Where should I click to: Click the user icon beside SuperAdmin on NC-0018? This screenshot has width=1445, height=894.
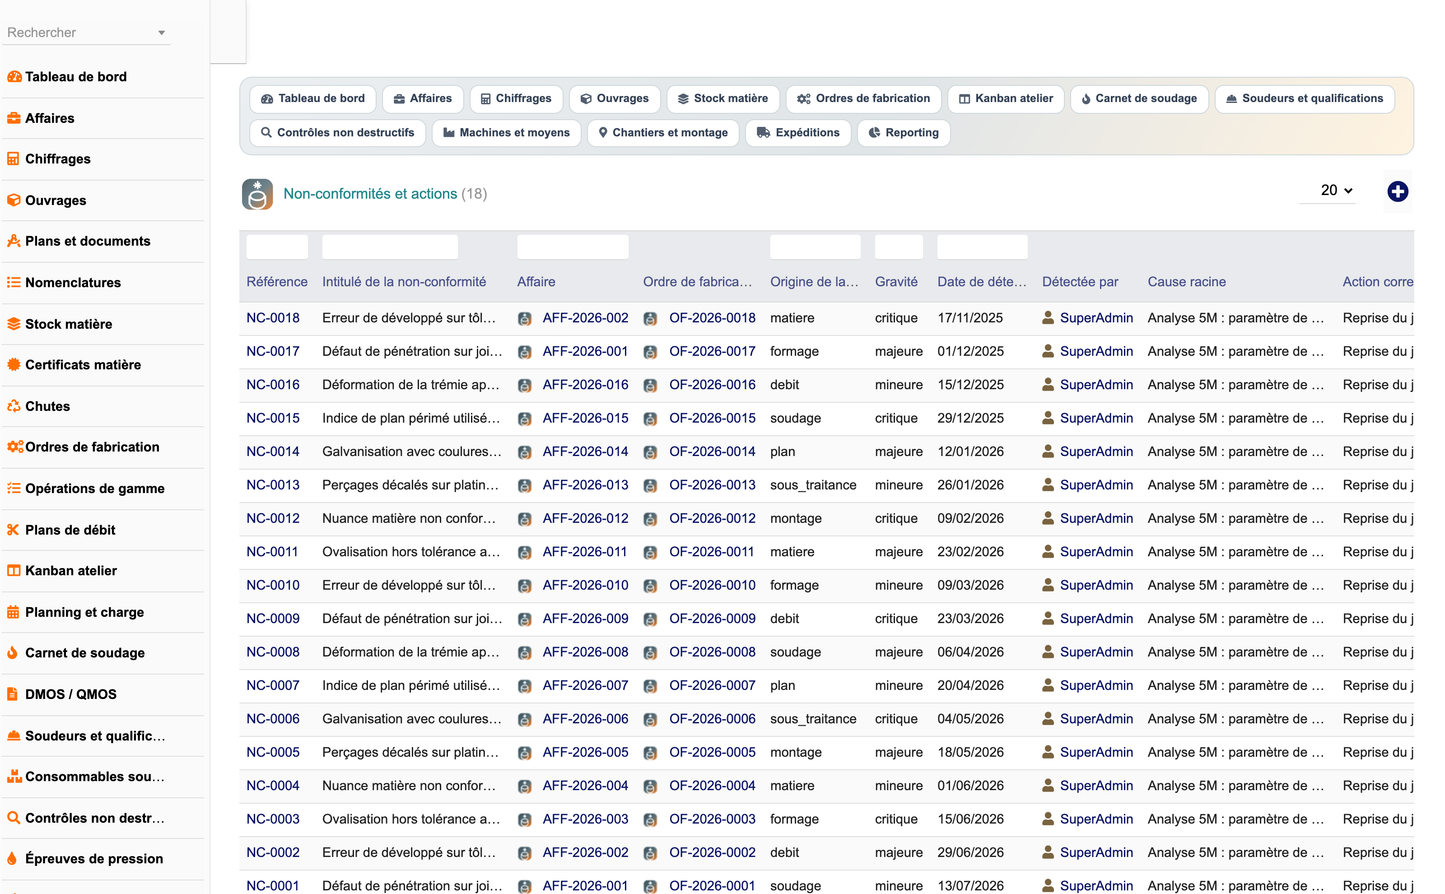tap(1048, 318)
